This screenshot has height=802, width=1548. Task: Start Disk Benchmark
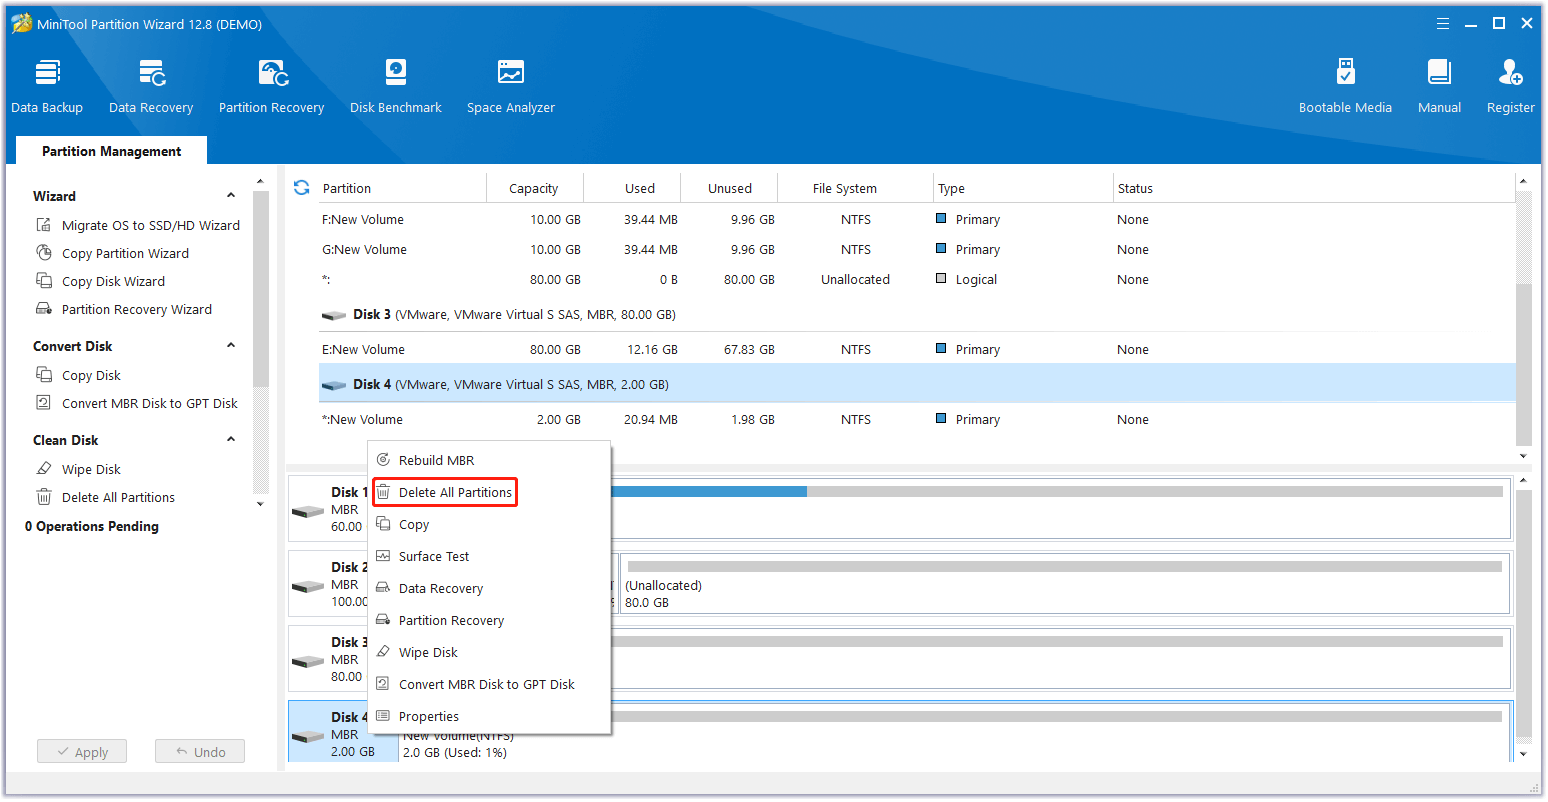pos(396,86)
